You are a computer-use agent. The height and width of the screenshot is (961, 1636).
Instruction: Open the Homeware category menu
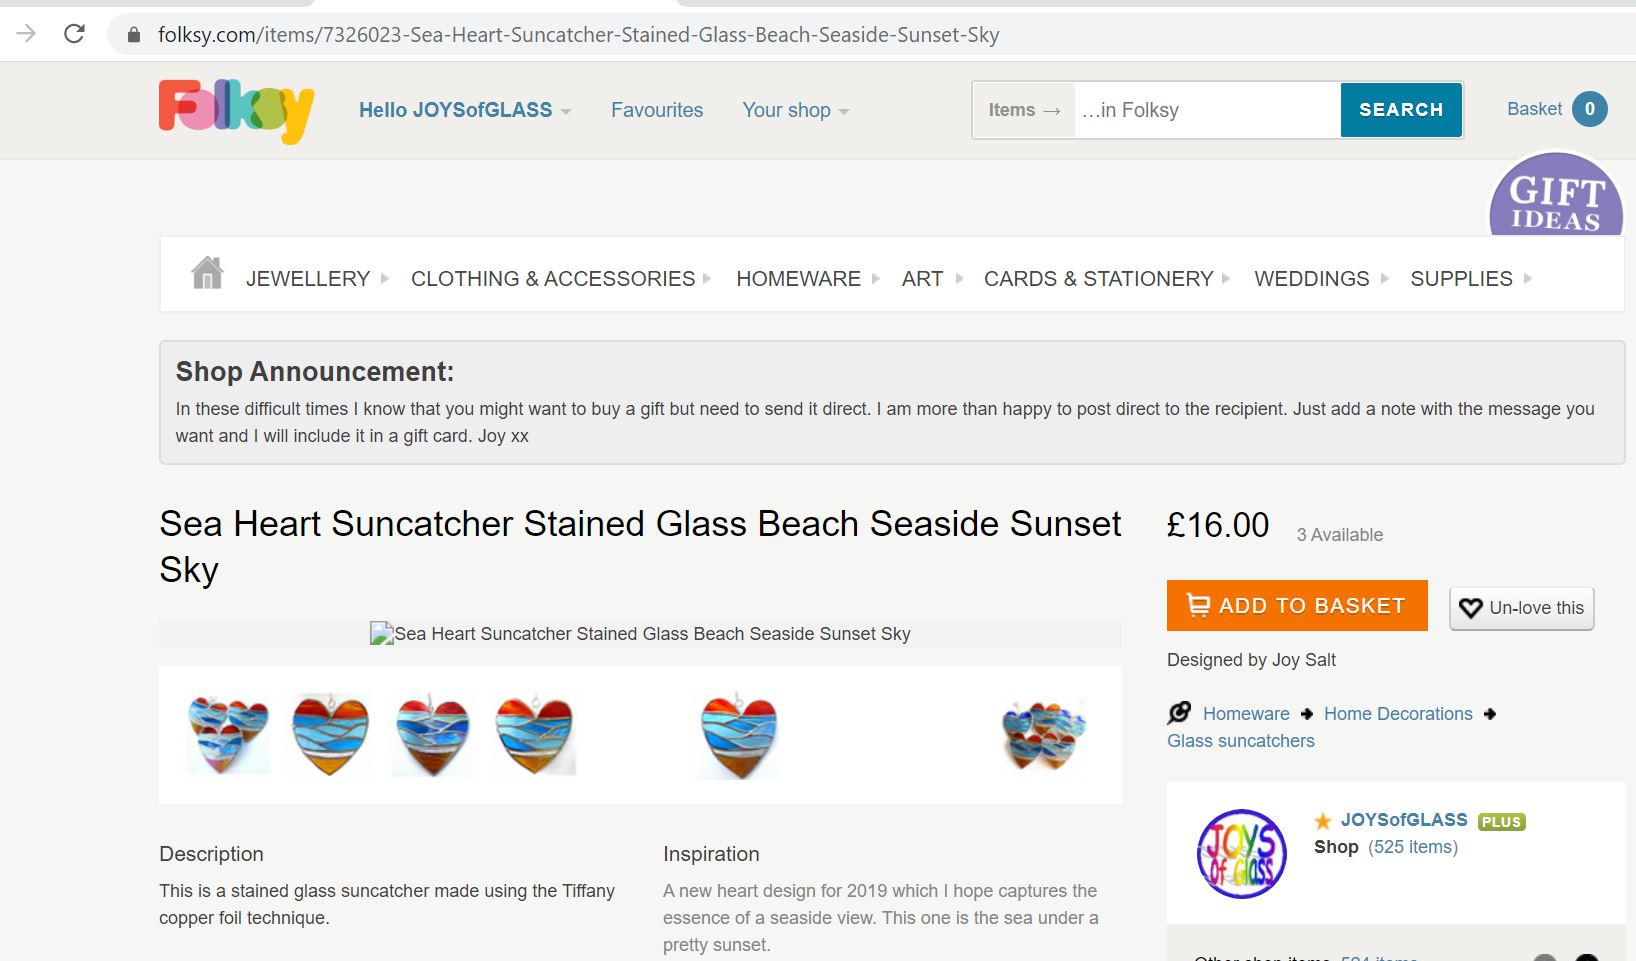pos(798,279)
